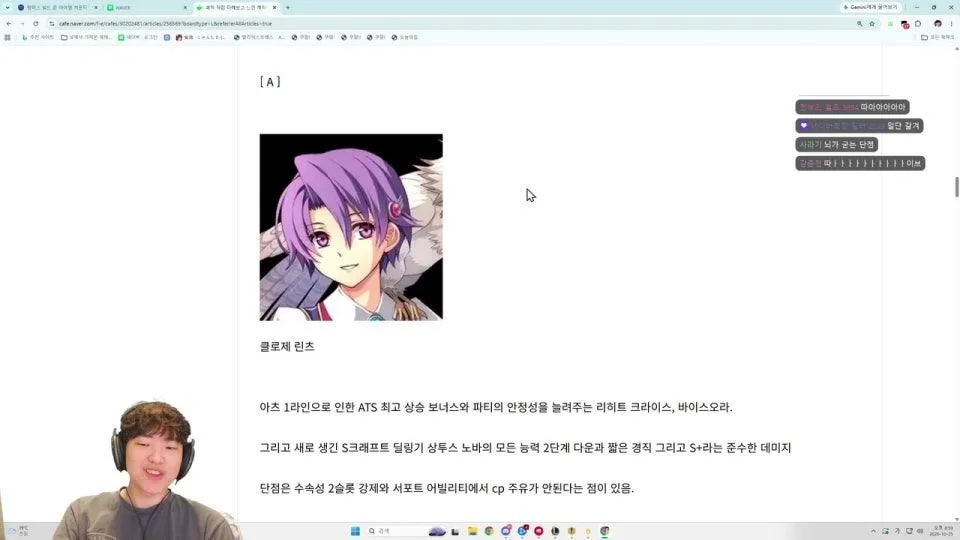Open the apps grid in bookmarks bar
Image resolution: width=960 pixels, height=540 pixels.
coord(7,37)
